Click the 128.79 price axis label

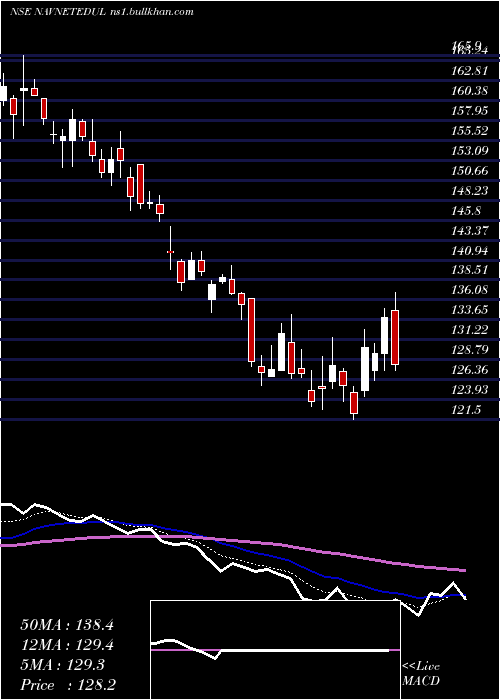(471, 350)
